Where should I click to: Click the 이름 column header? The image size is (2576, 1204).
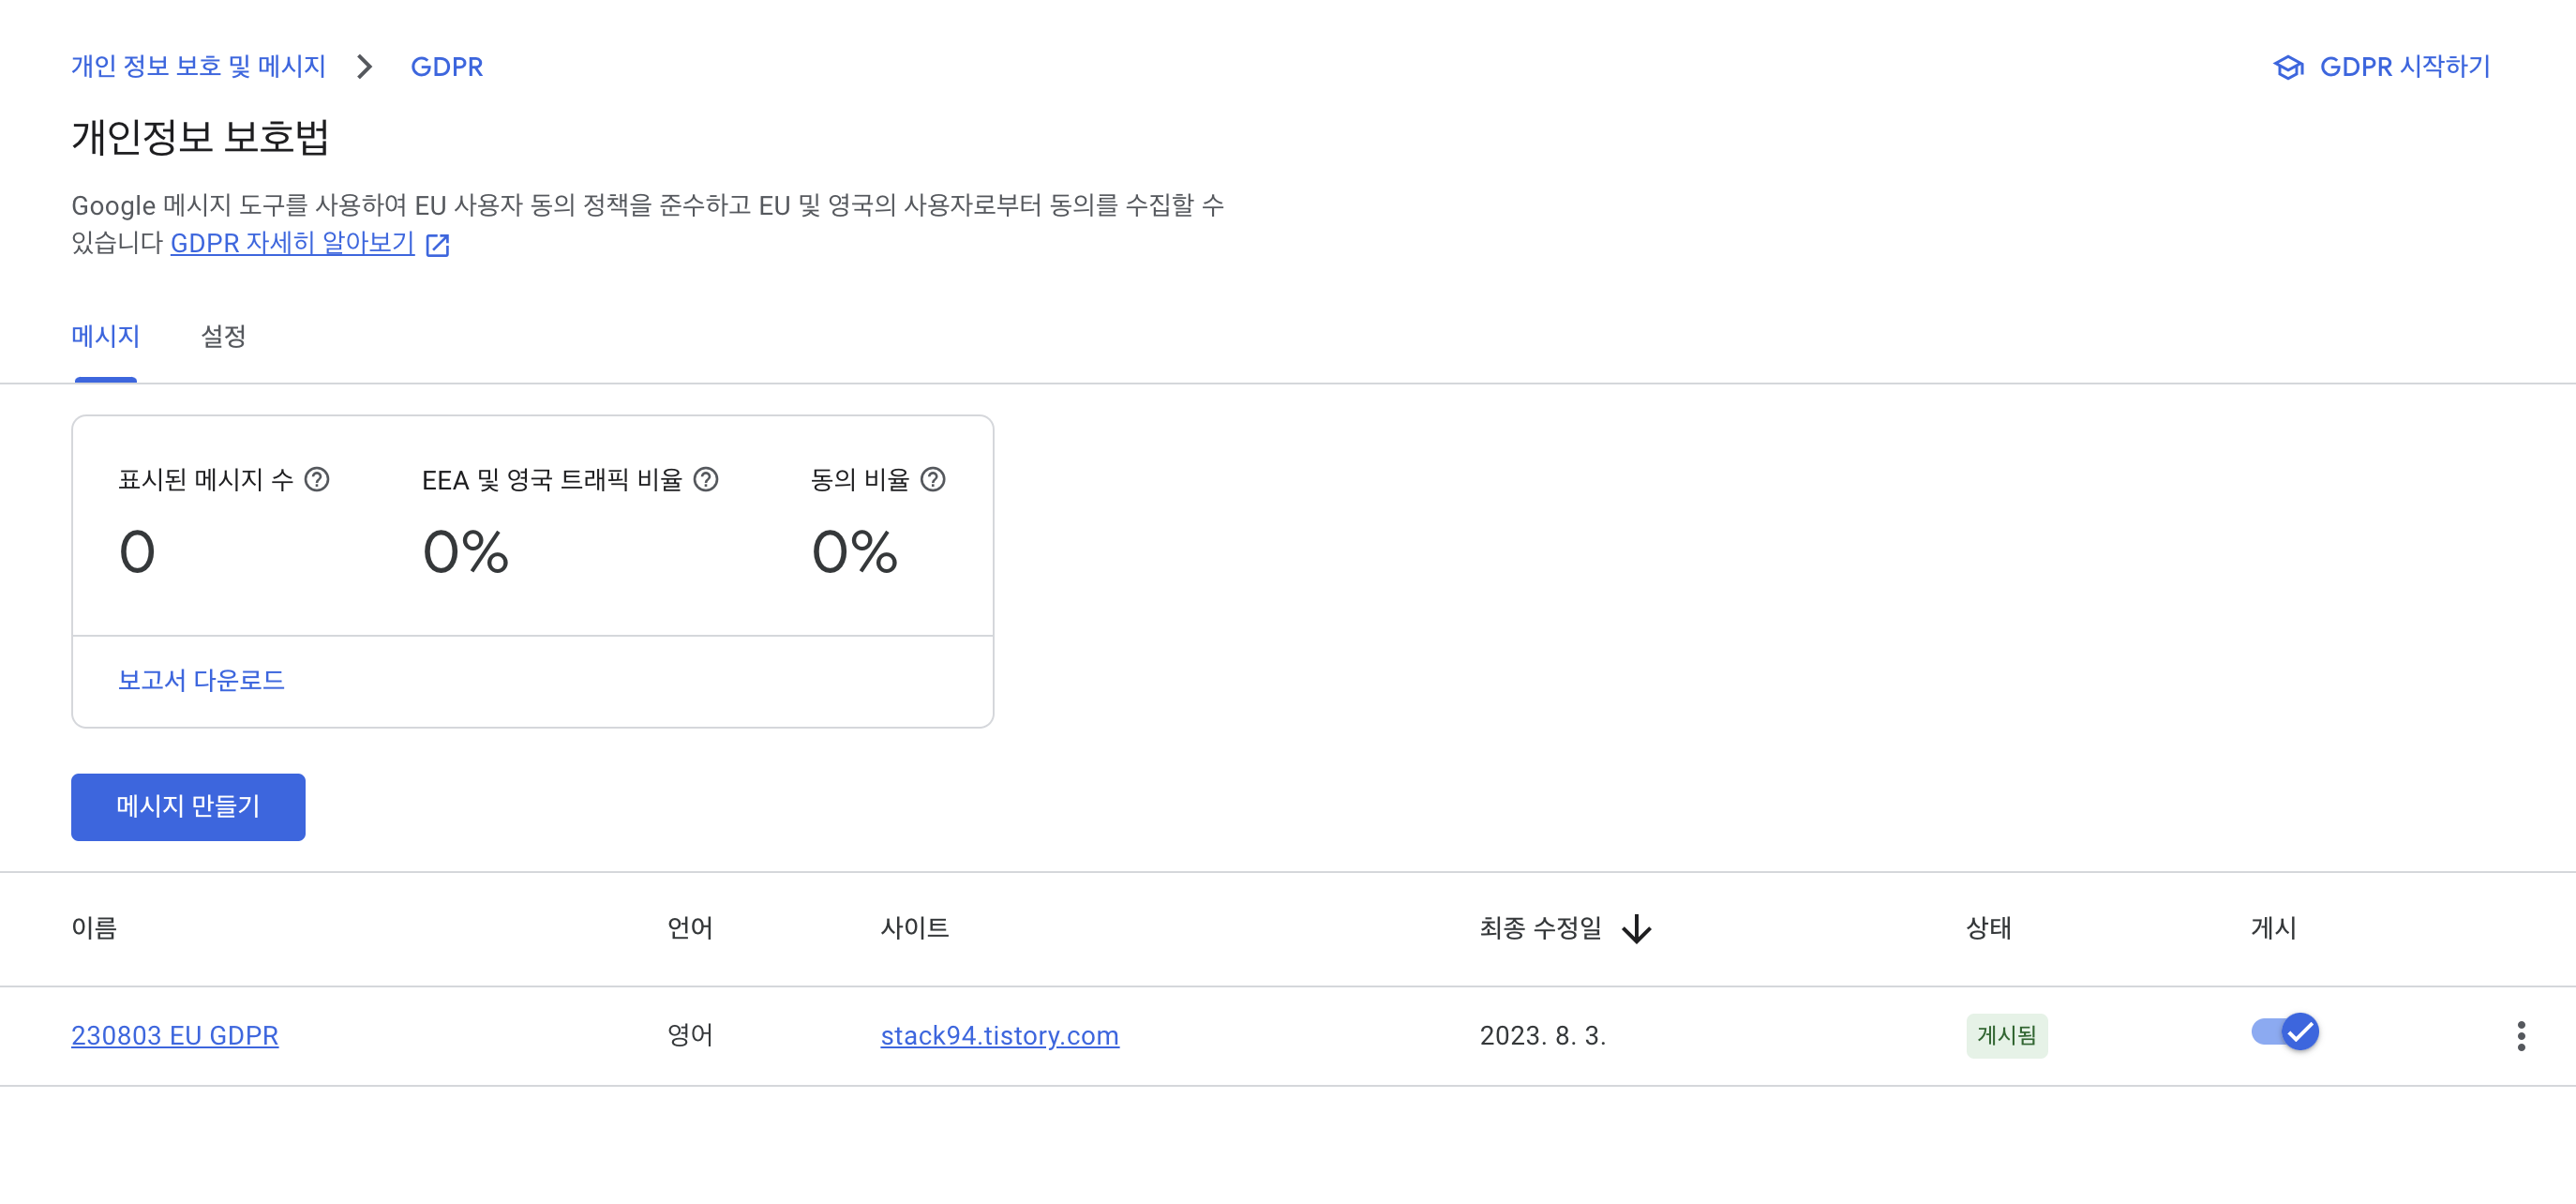(x=94, y=929)
